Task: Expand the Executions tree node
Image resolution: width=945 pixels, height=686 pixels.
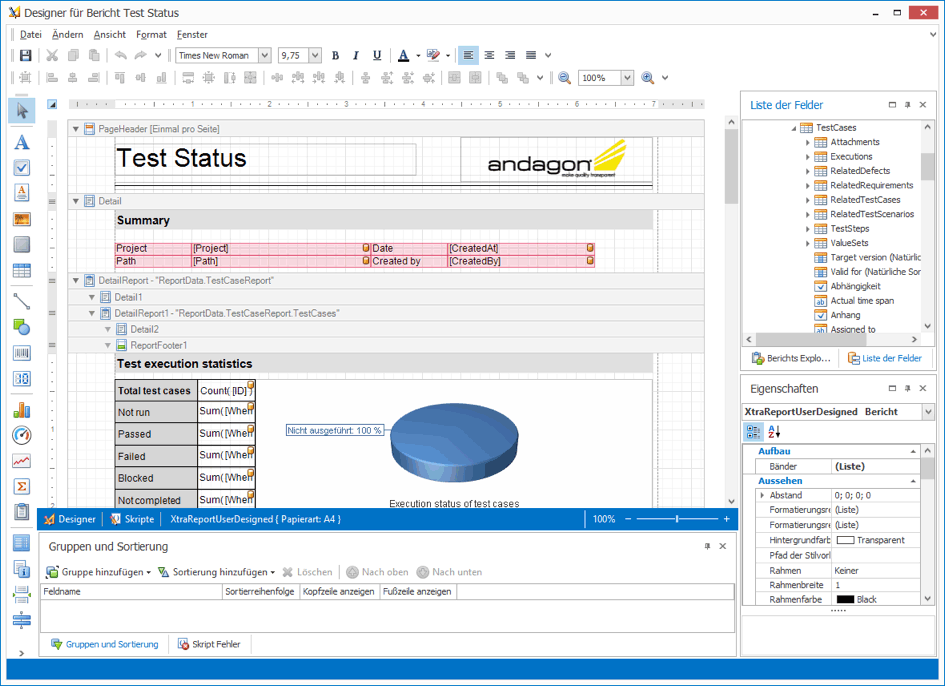Action: click(808, 157)
